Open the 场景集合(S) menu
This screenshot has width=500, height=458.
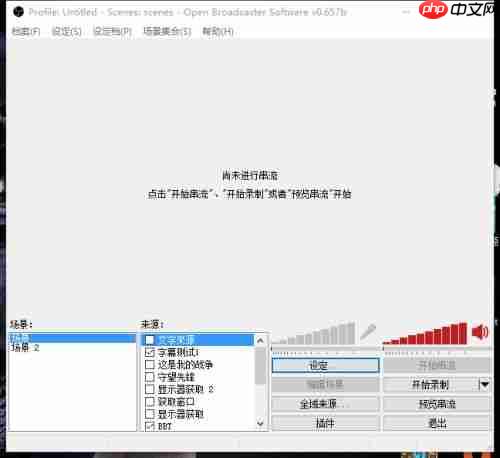pyautogui.click(x=167, y=32)
